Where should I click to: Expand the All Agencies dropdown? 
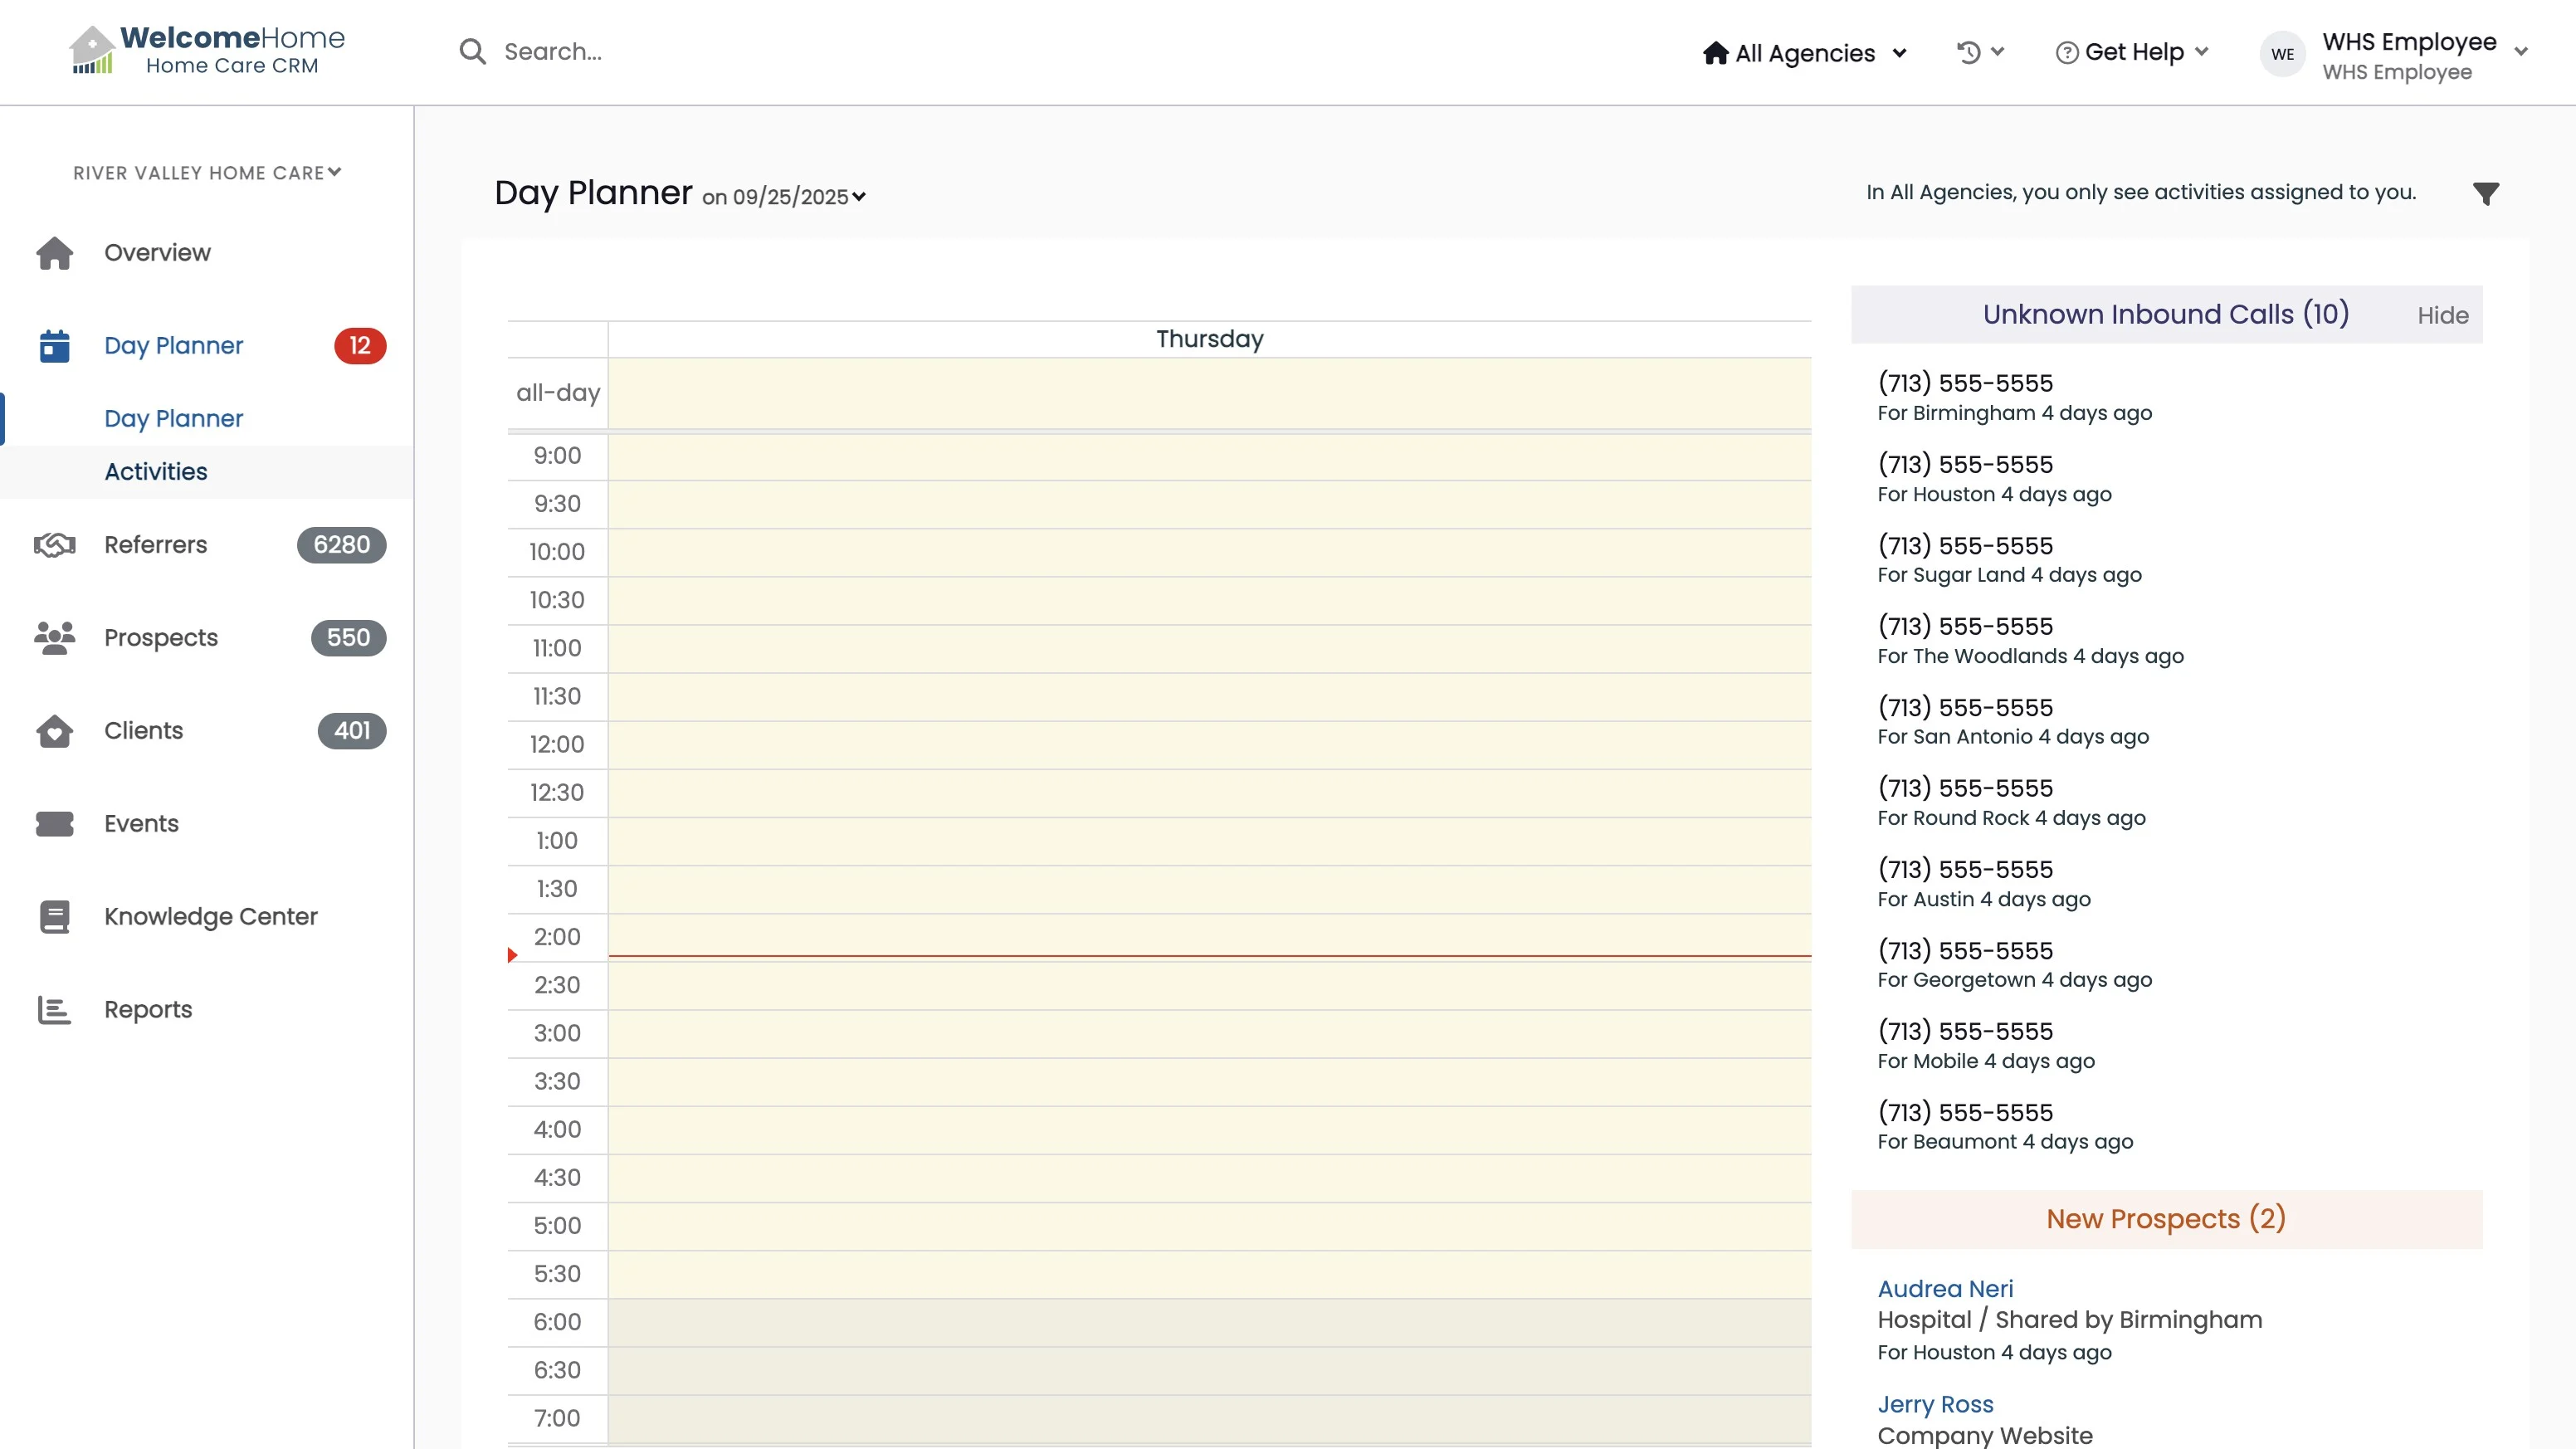click(x=1805, y=53)
